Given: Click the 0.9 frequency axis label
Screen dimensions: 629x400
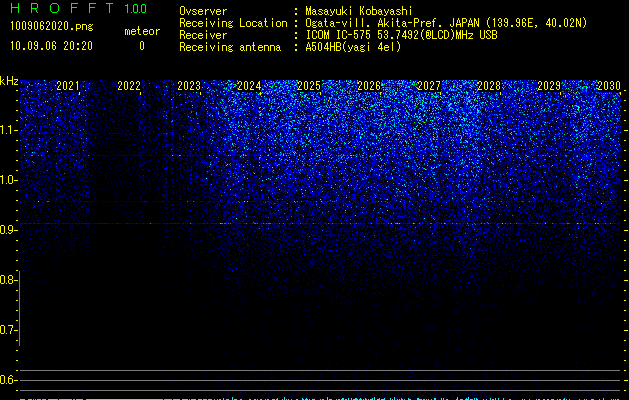Looking at the screenshot, I should (8, 230).
